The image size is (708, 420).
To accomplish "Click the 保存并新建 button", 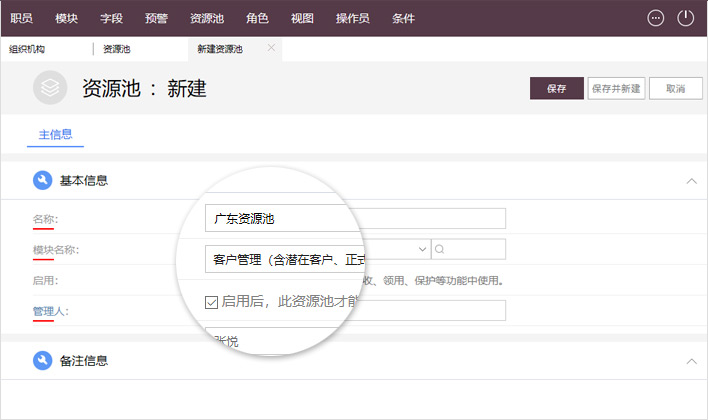I will pyautogui.click(x=615, y=88).
